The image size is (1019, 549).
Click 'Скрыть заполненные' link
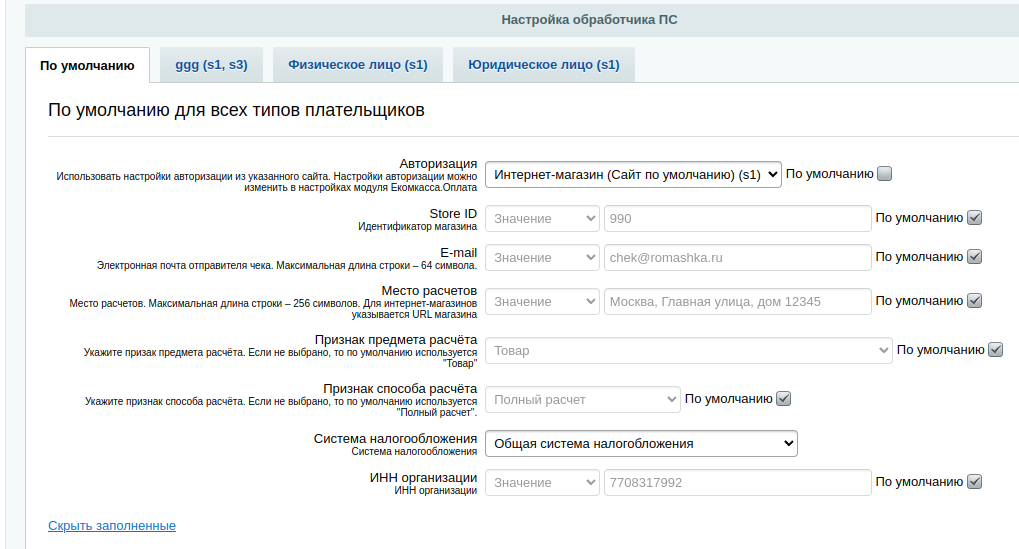click(x=112, y=526)
